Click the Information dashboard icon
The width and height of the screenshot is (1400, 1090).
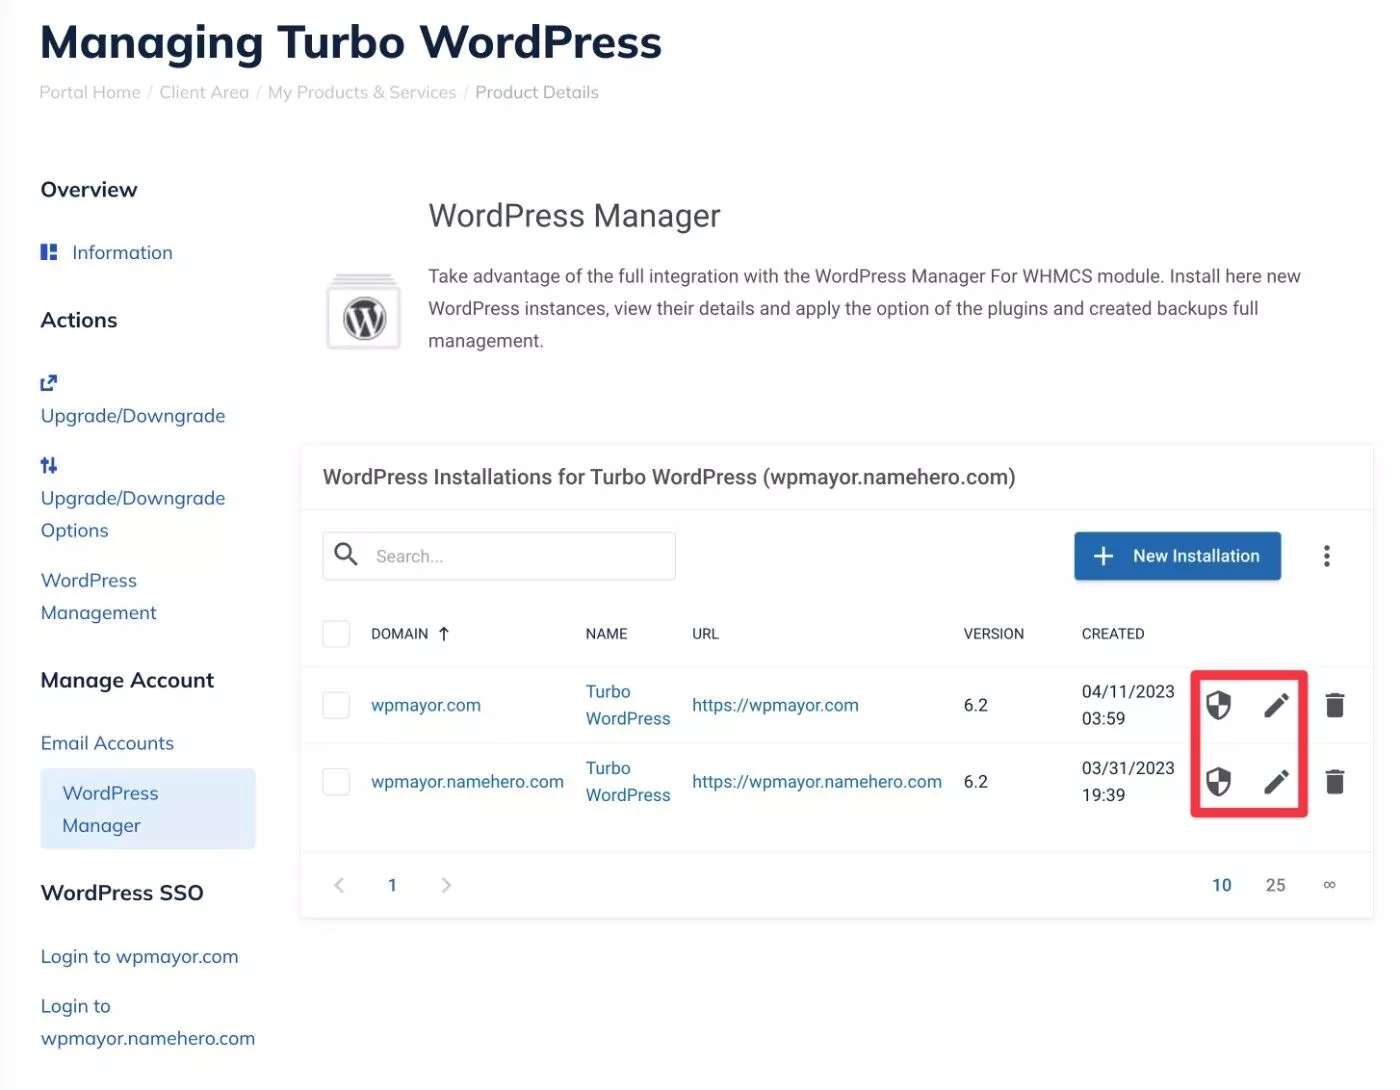point(48,252)
